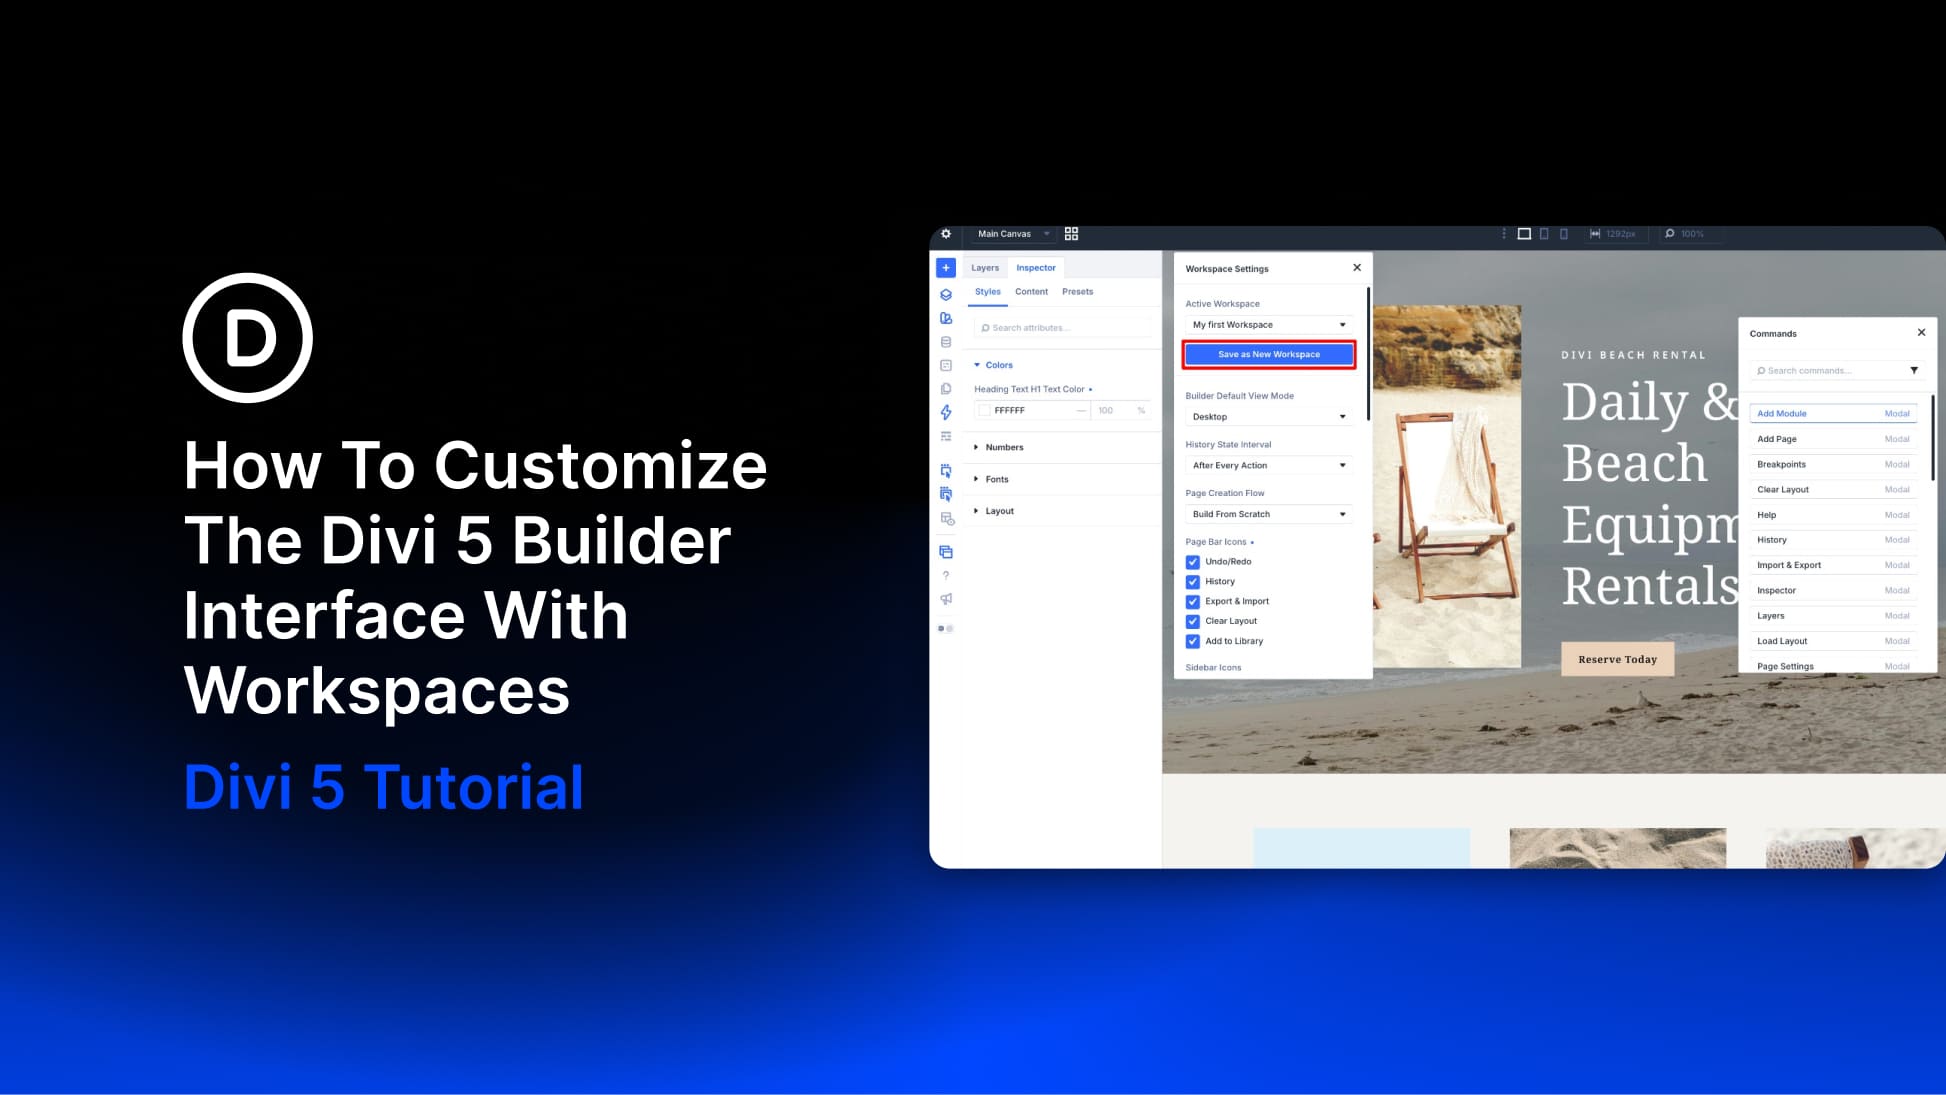This screenshot has height=1095, width=1946.
Task: Click the question mark help icon
Action: 946,576
